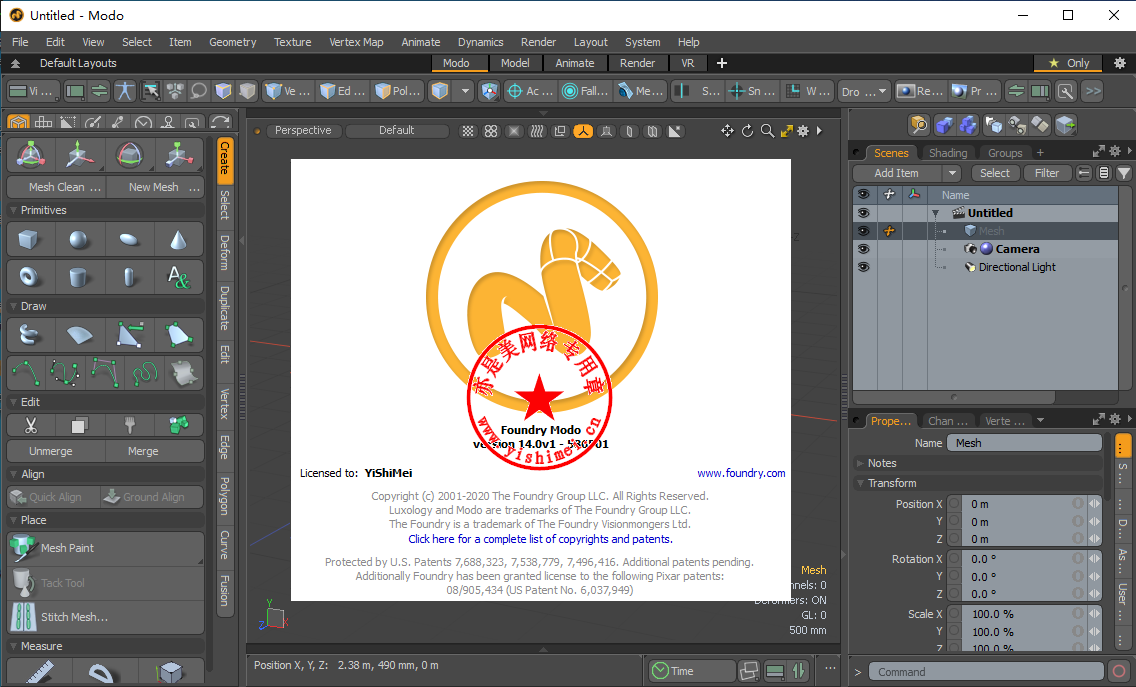The height and width of the screenshot is (687, 1136).
Task: Click the Edges selection mode button
Action: pyautogui.click(x=342, y=91)
